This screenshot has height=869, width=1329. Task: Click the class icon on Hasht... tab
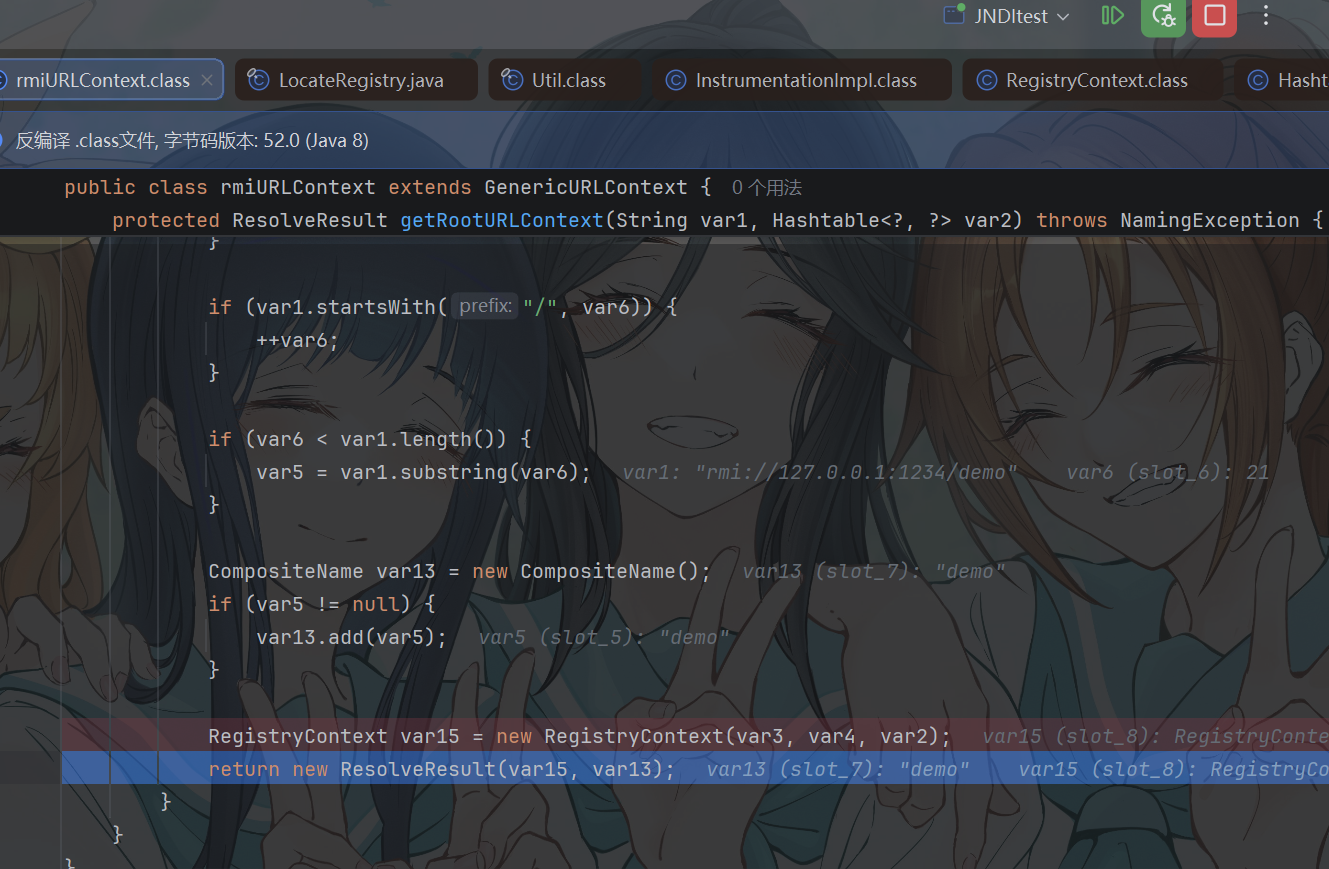(x=1258, y=80)
